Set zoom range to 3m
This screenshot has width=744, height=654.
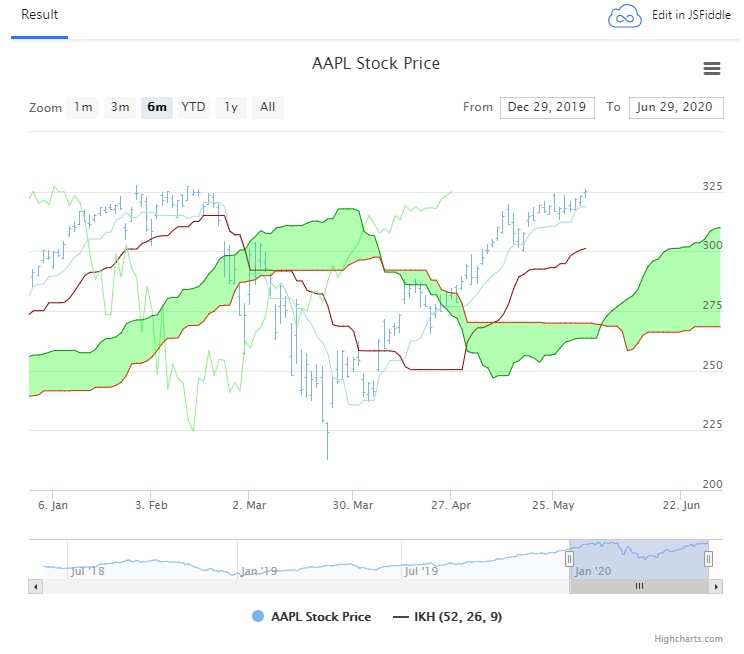pos(120,107)
